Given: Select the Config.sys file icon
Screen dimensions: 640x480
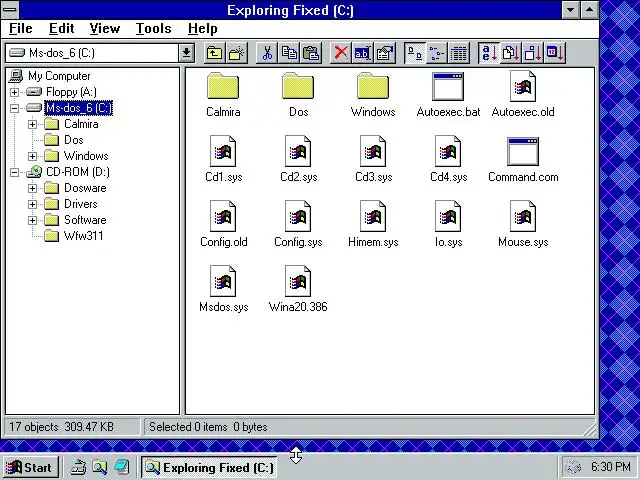Looking at the screenshot, I should click(x=298, y=216).
